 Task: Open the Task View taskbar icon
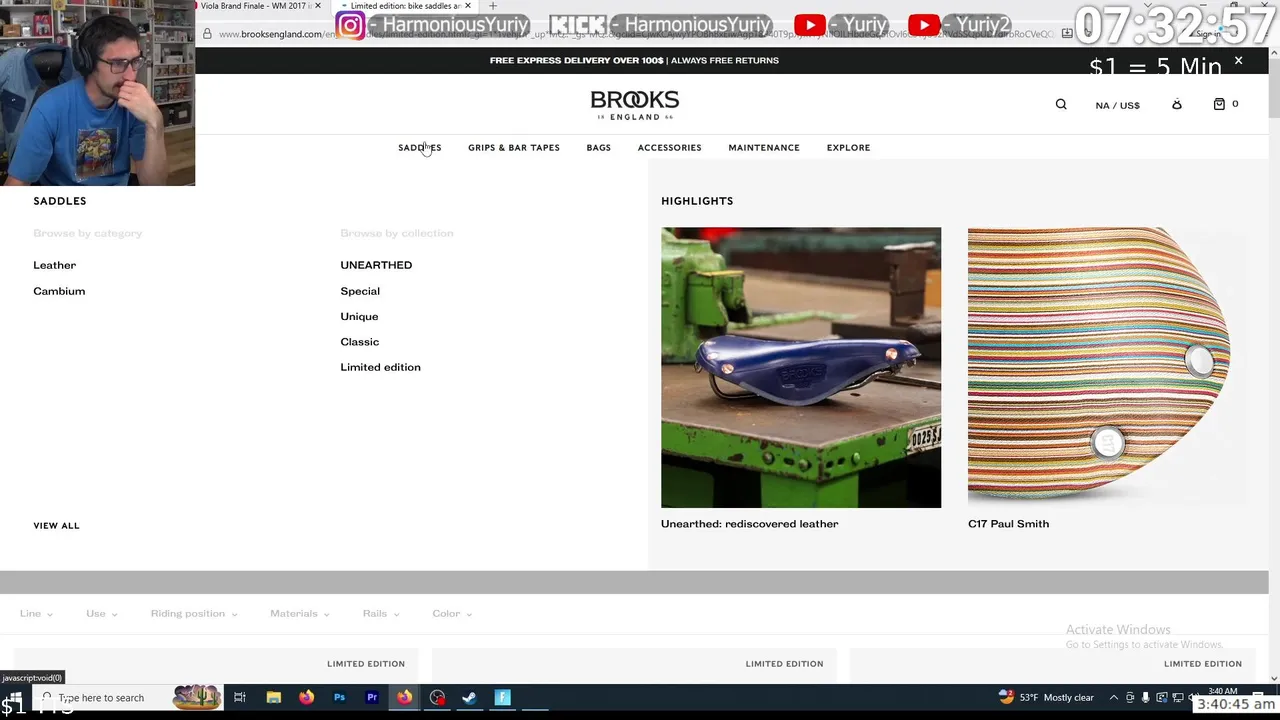[x=240, y=698]
